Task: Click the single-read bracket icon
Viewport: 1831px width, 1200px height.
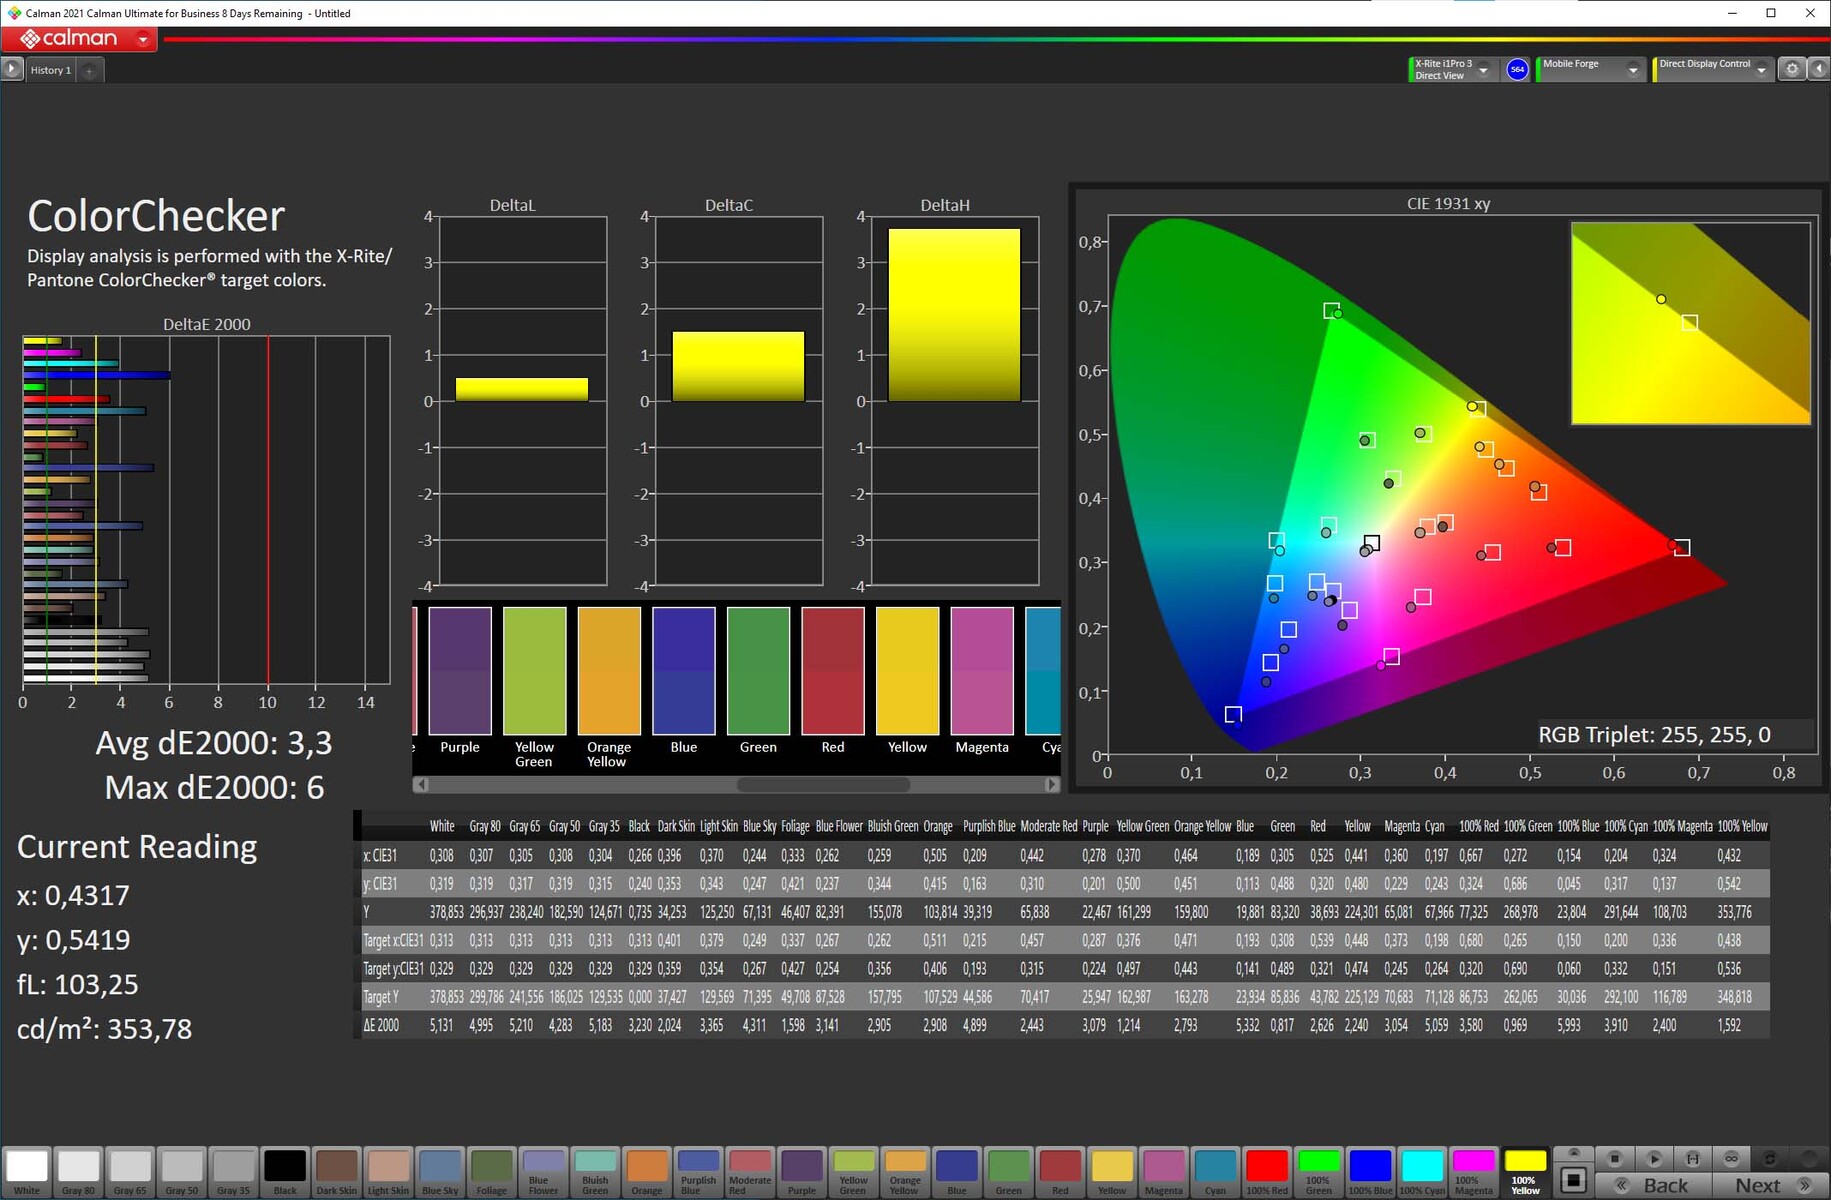Action: click(x=1692, y=1158)
